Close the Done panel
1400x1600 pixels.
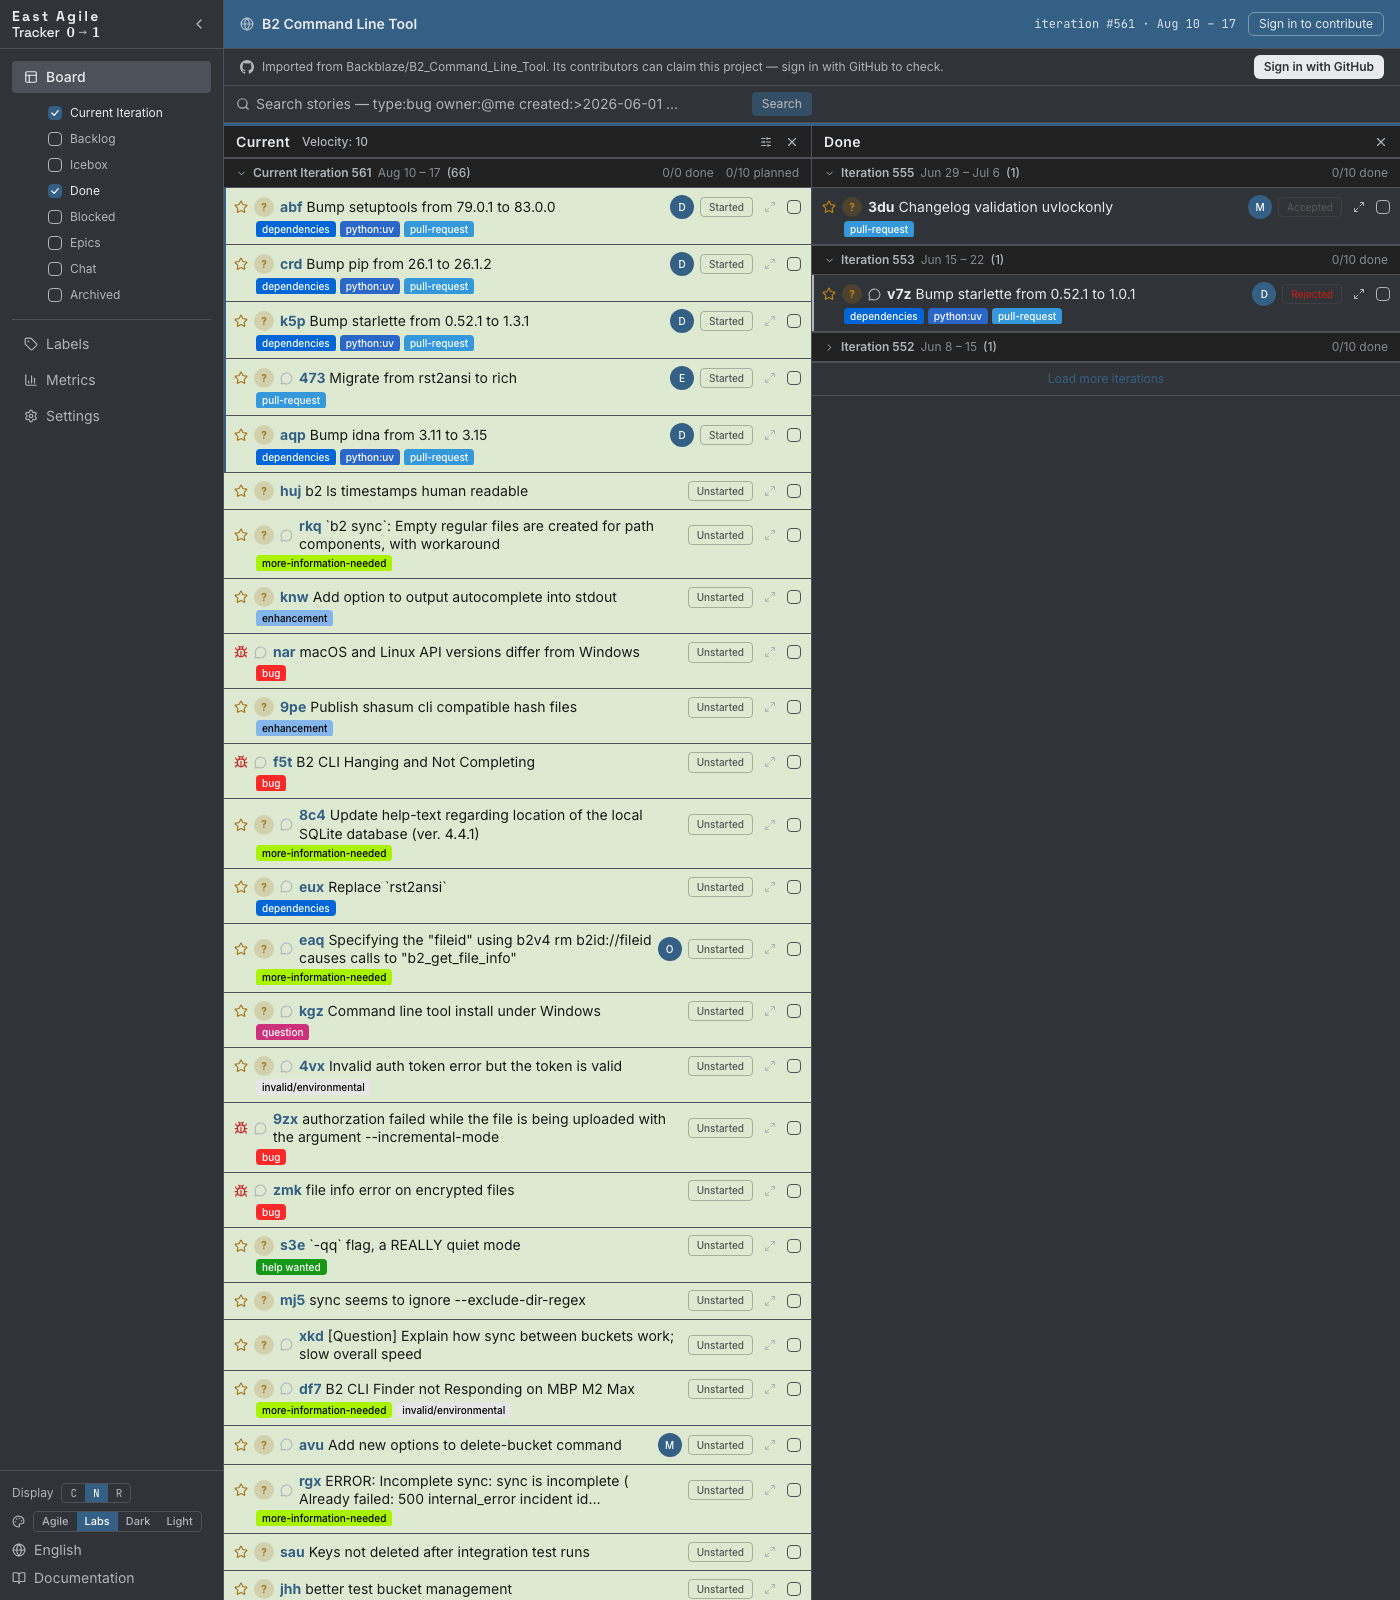tap(1381, 142)
